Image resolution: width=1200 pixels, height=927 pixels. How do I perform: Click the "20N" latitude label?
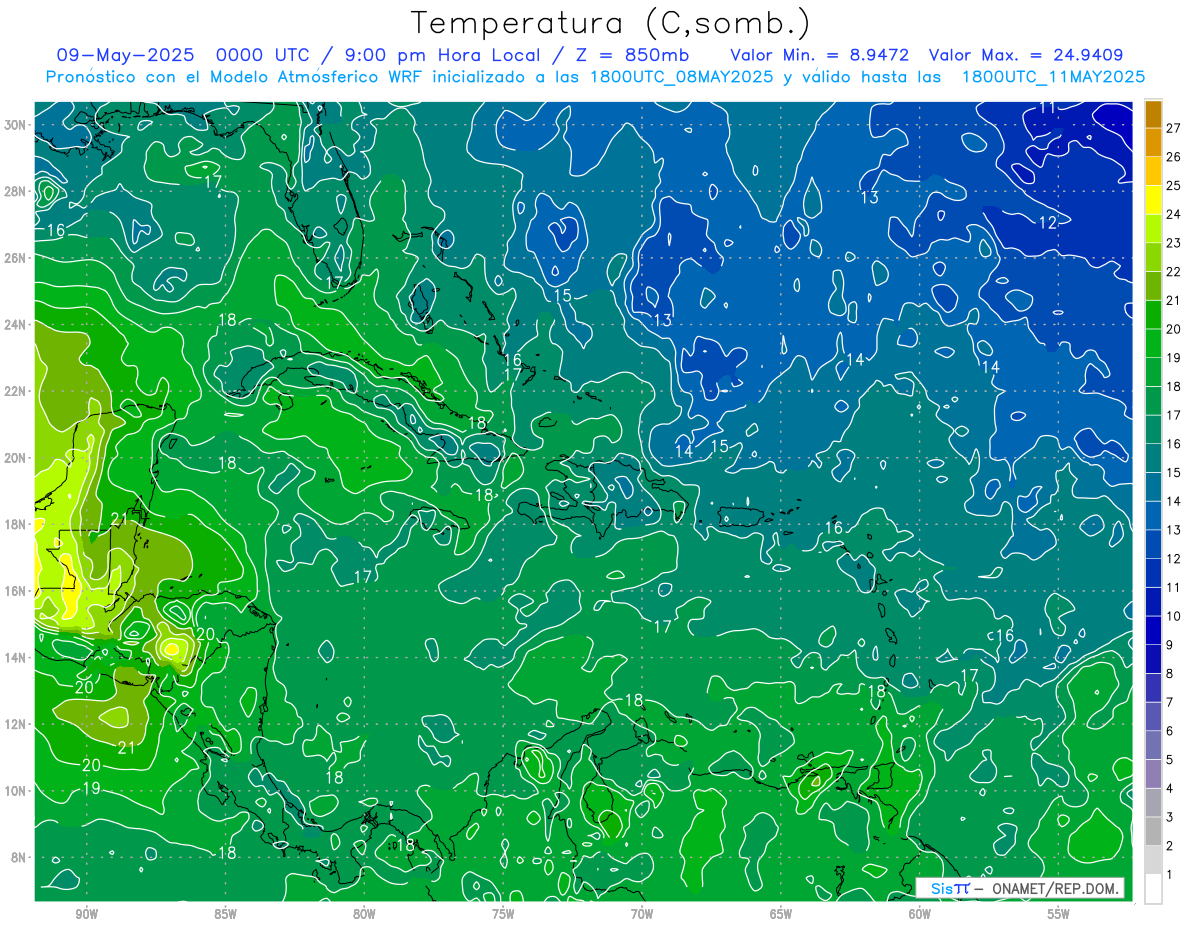[x=17, y=458]
